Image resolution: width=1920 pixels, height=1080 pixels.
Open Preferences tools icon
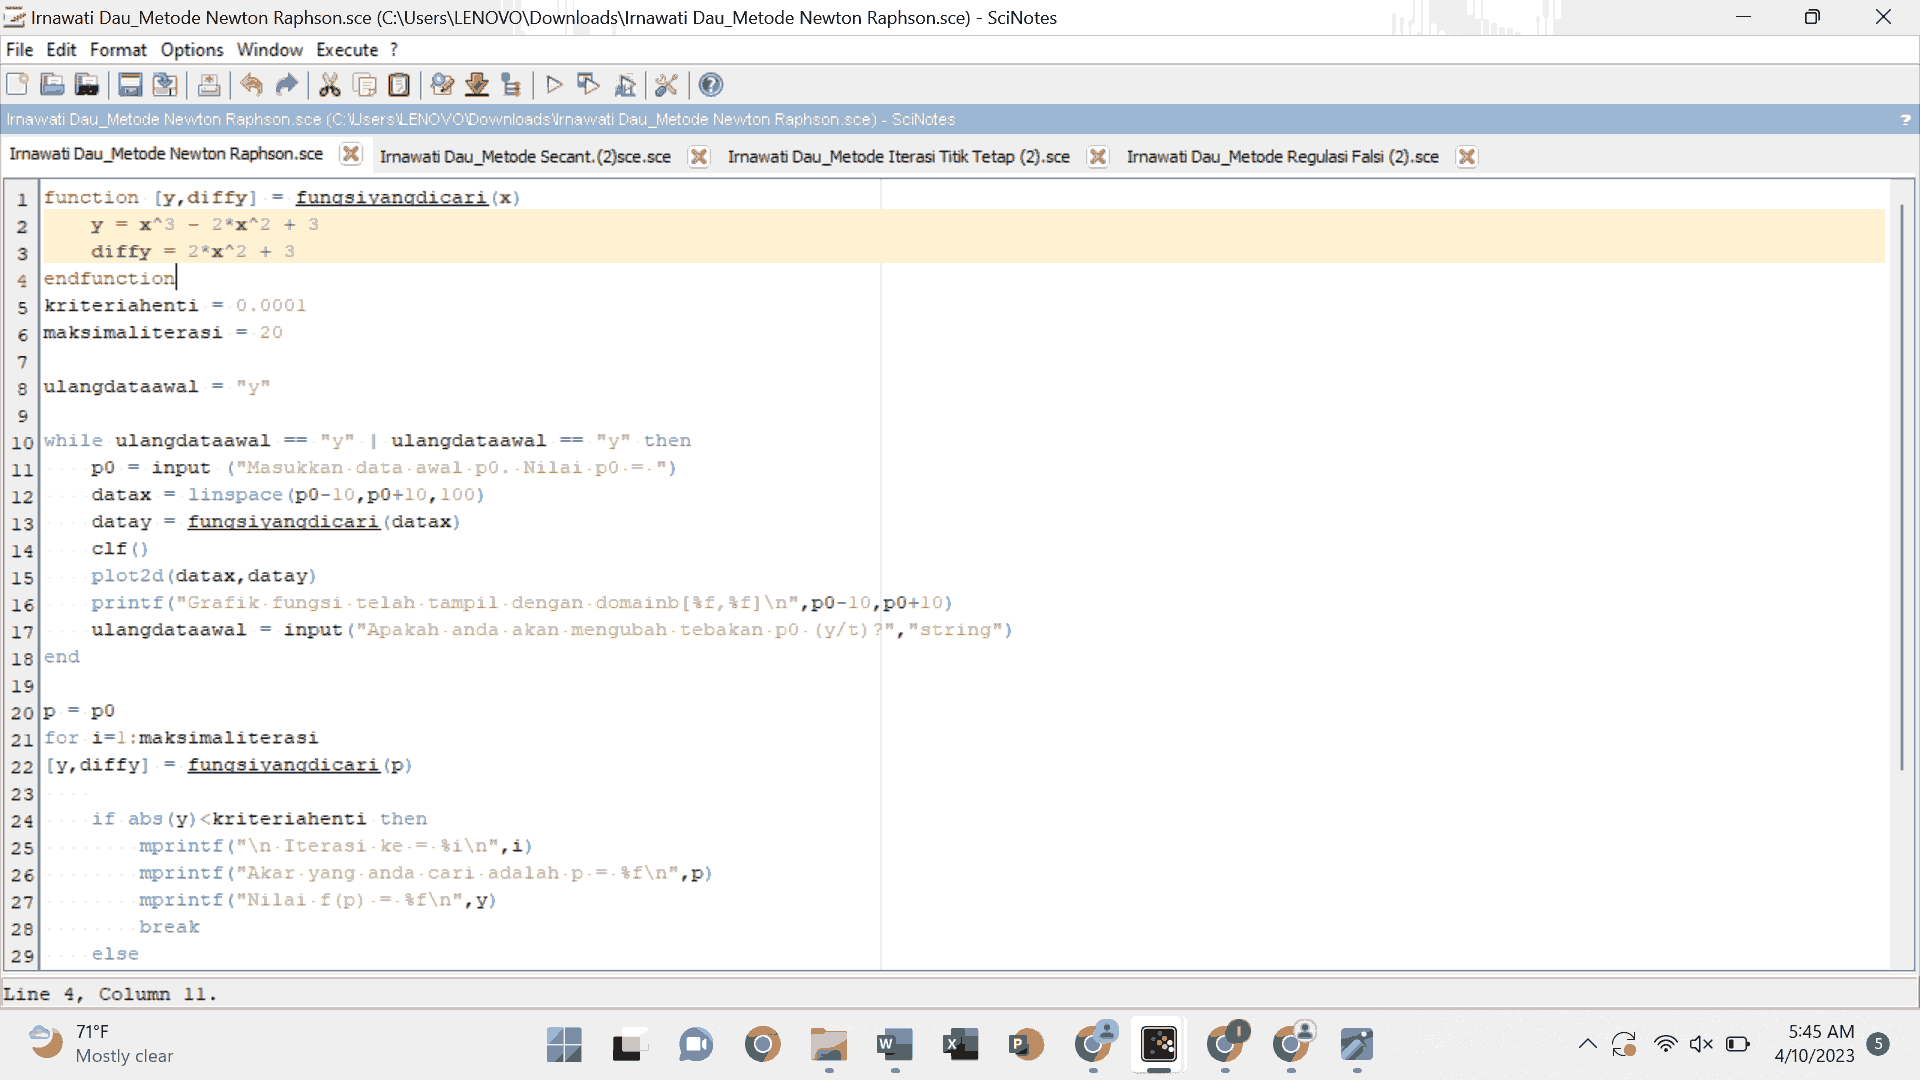(x=667, y=85)
